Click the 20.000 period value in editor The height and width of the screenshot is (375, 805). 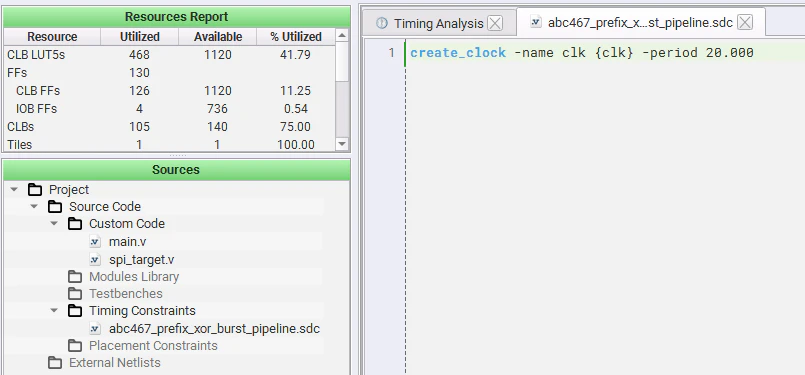tap(730, 52)
